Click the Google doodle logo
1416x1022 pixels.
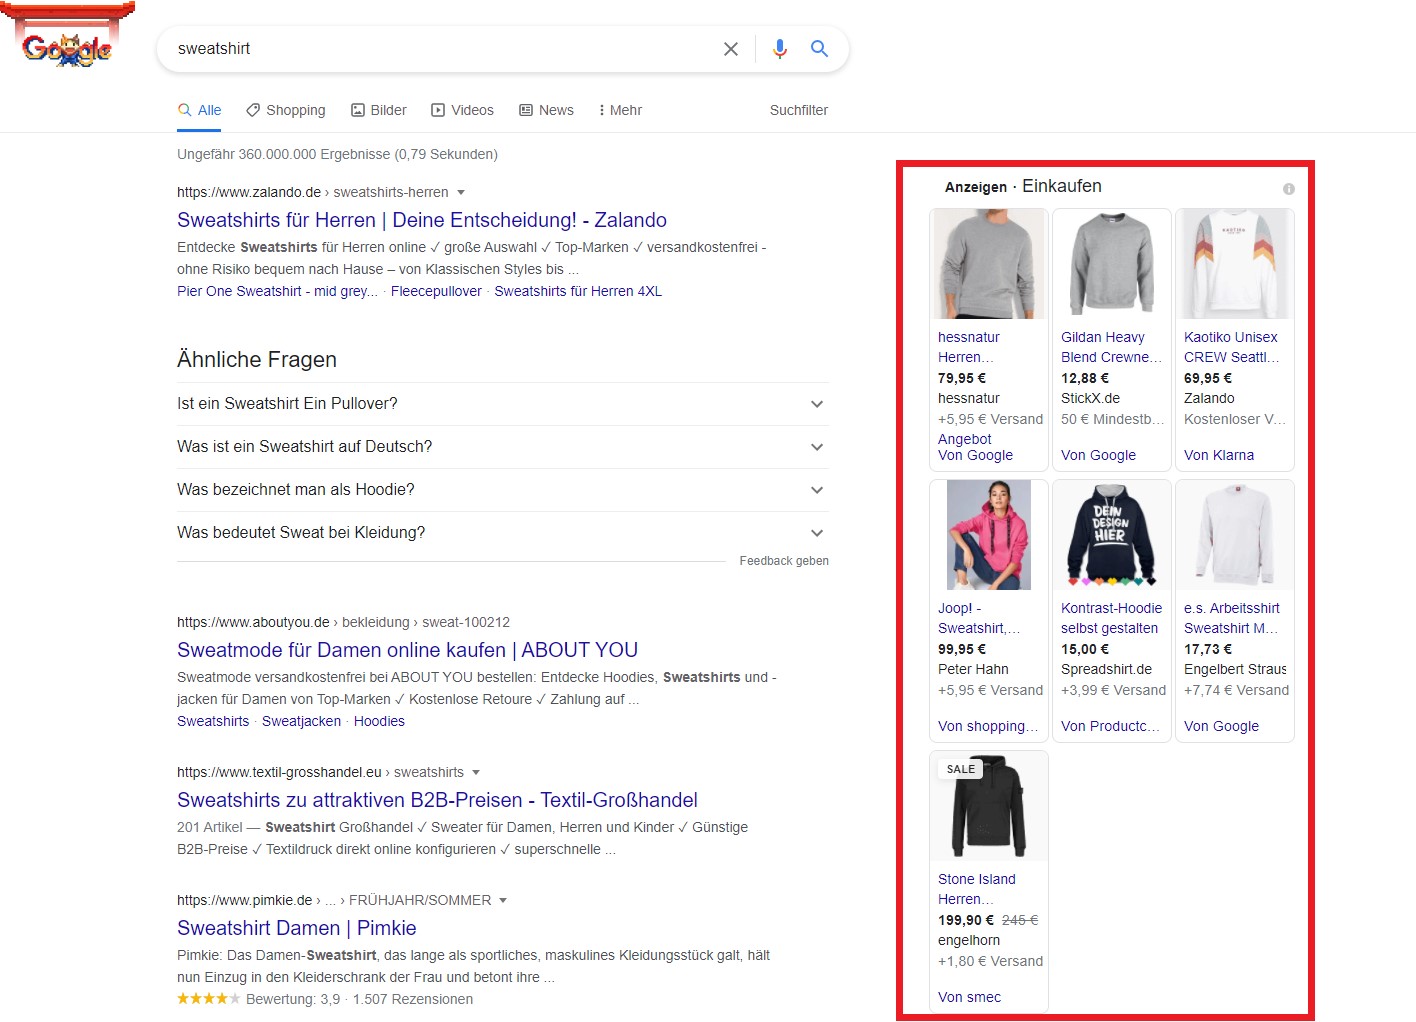click(x=67, y=35)
